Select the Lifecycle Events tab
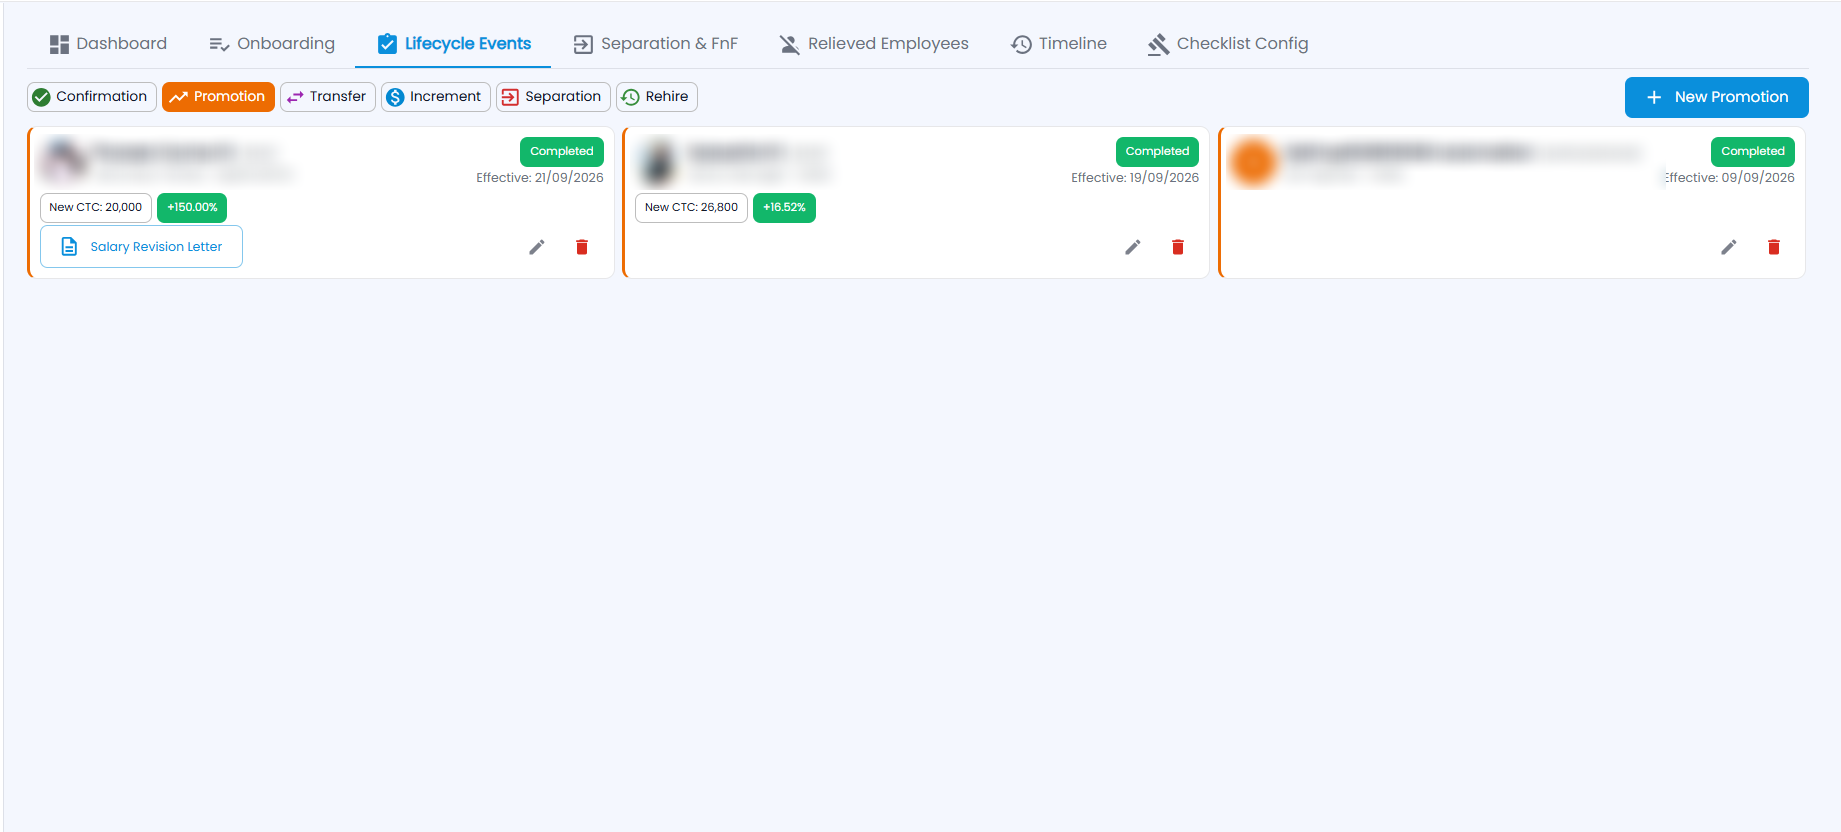This screenshot has width=1841, height=832. click(453, 44)
